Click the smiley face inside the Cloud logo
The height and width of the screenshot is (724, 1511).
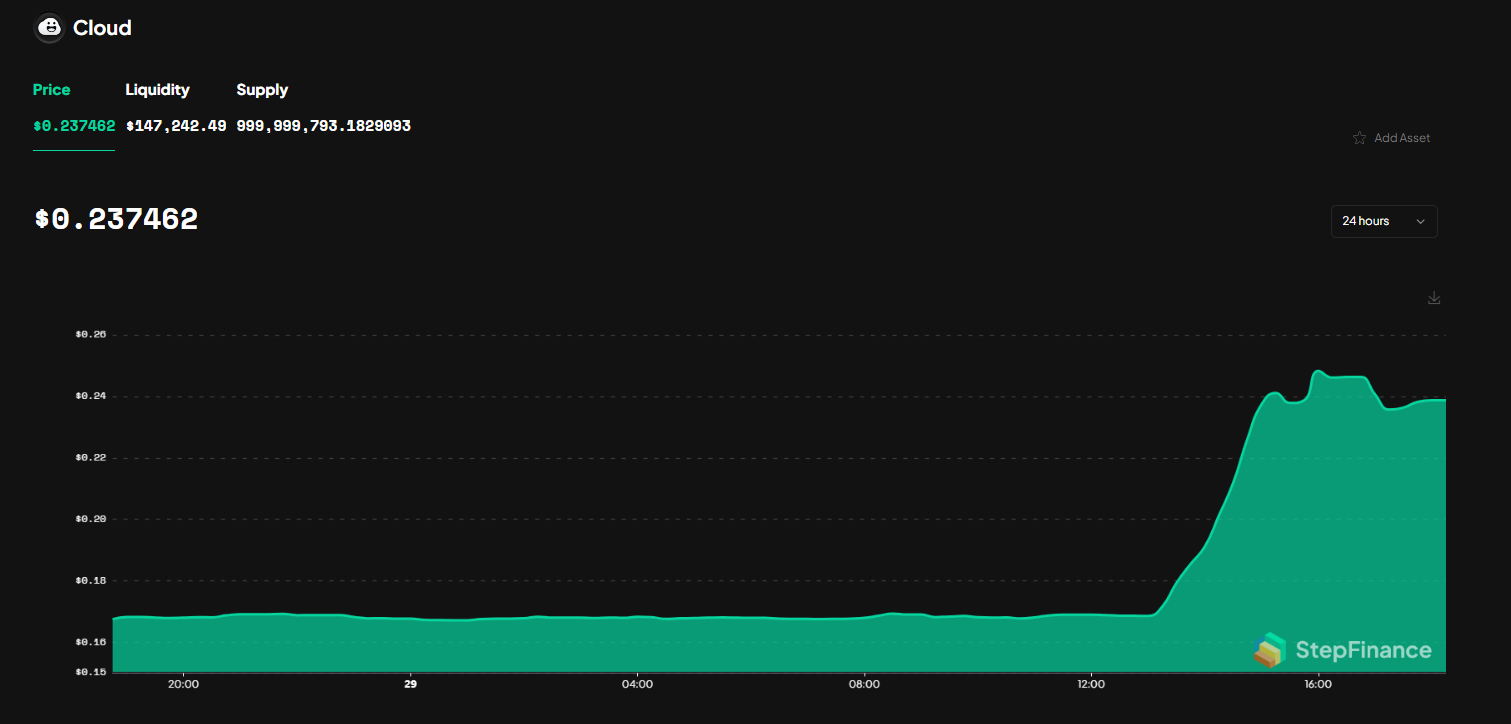49,28
